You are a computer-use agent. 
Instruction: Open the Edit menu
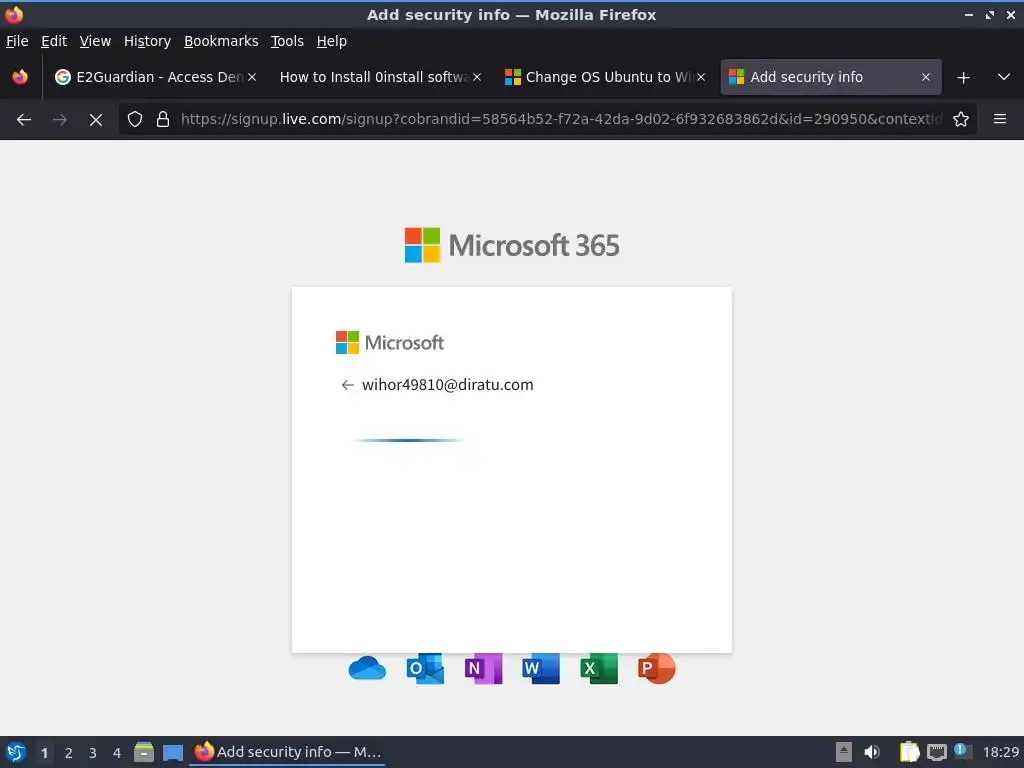click(54, 41)
